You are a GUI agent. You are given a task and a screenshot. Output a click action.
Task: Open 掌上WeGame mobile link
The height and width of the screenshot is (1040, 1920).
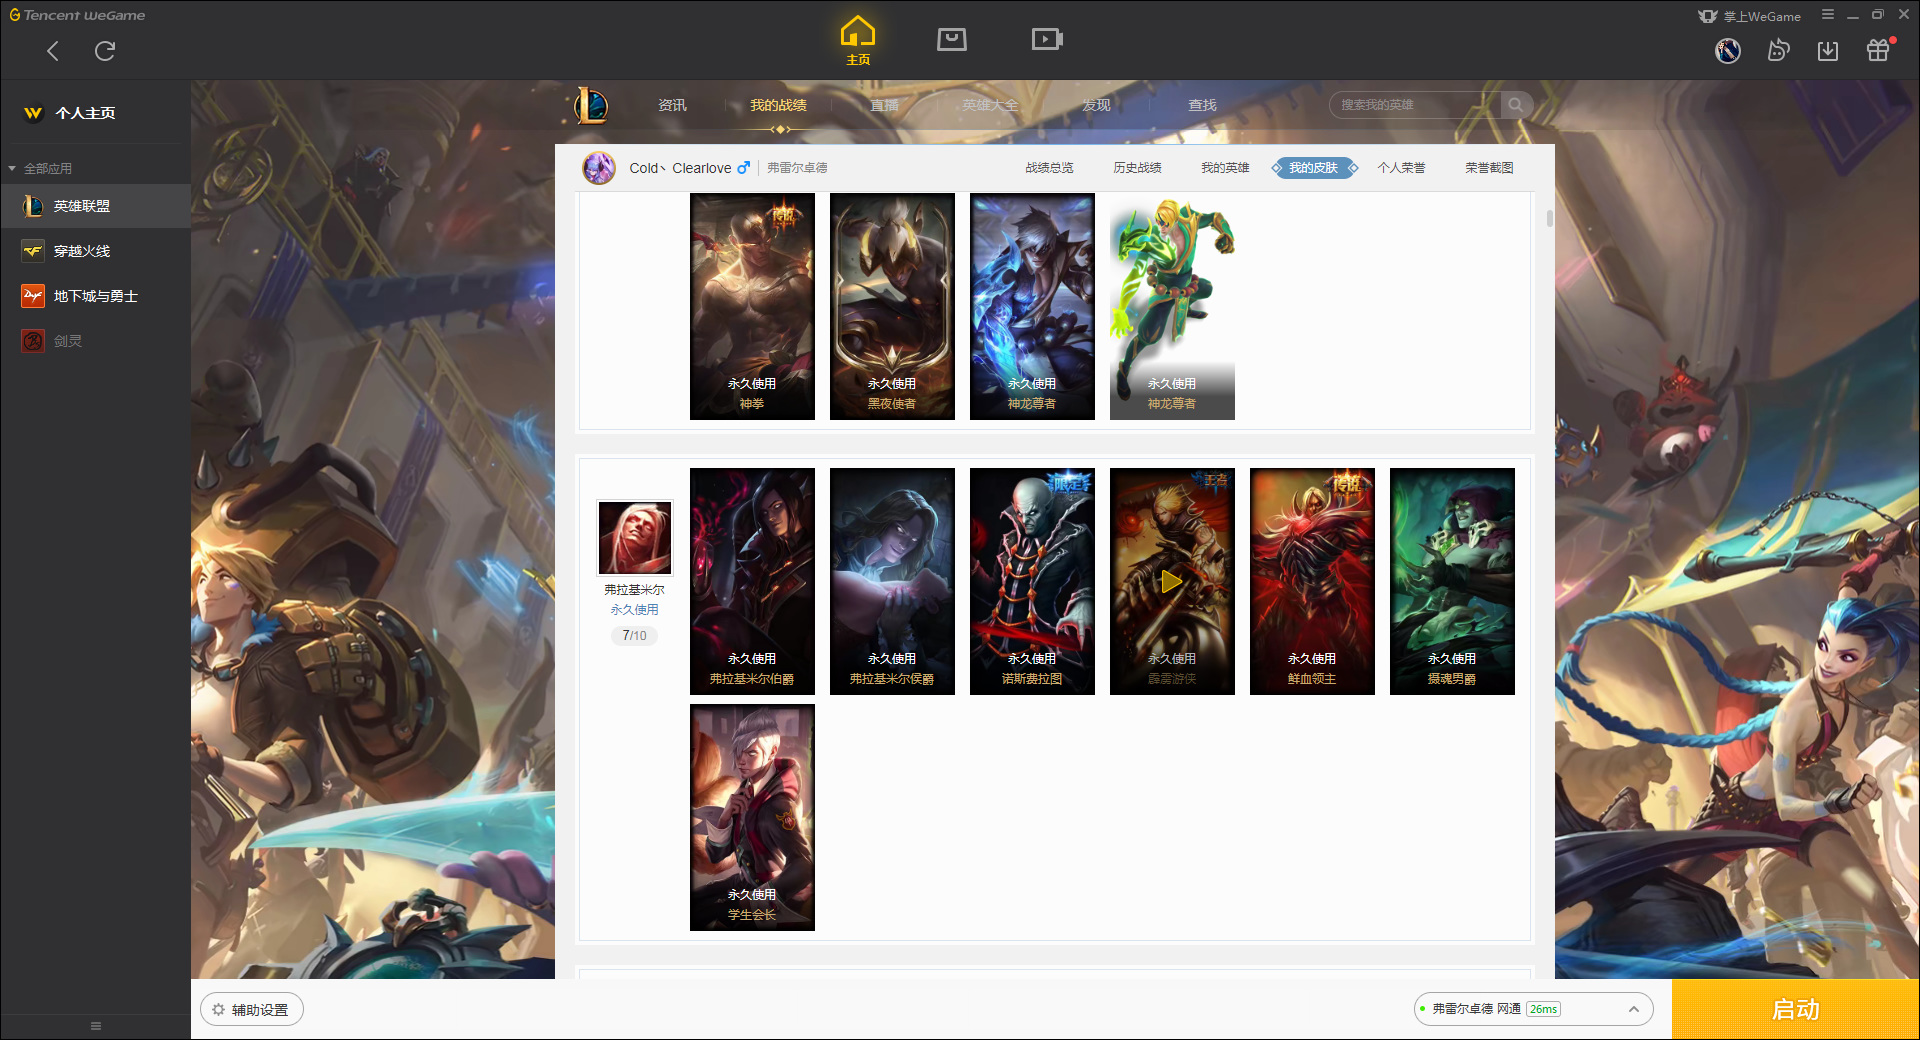(x=1750, y=16)
